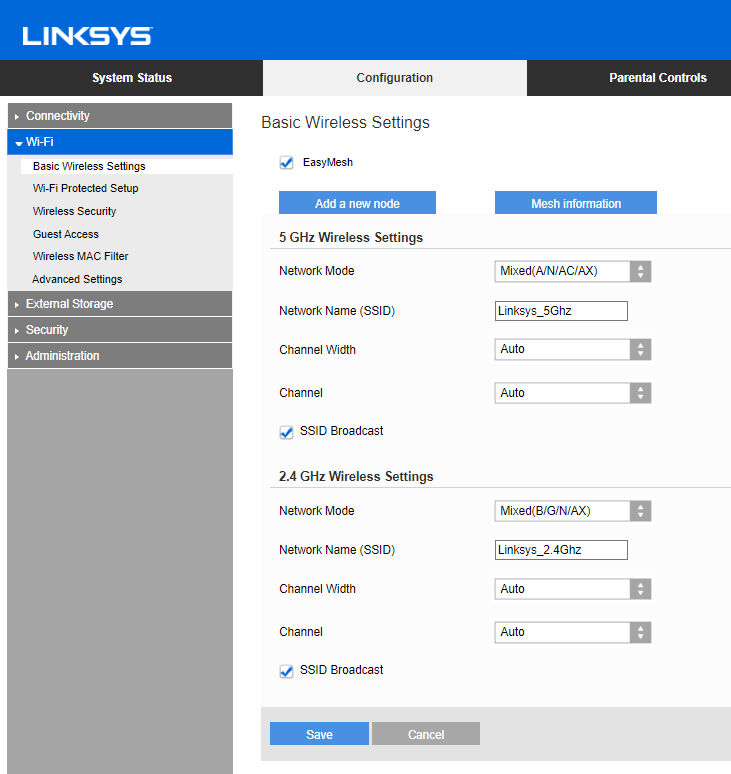Collapse the Wi-Fi section
731x774 pixels.
point(120,142)
